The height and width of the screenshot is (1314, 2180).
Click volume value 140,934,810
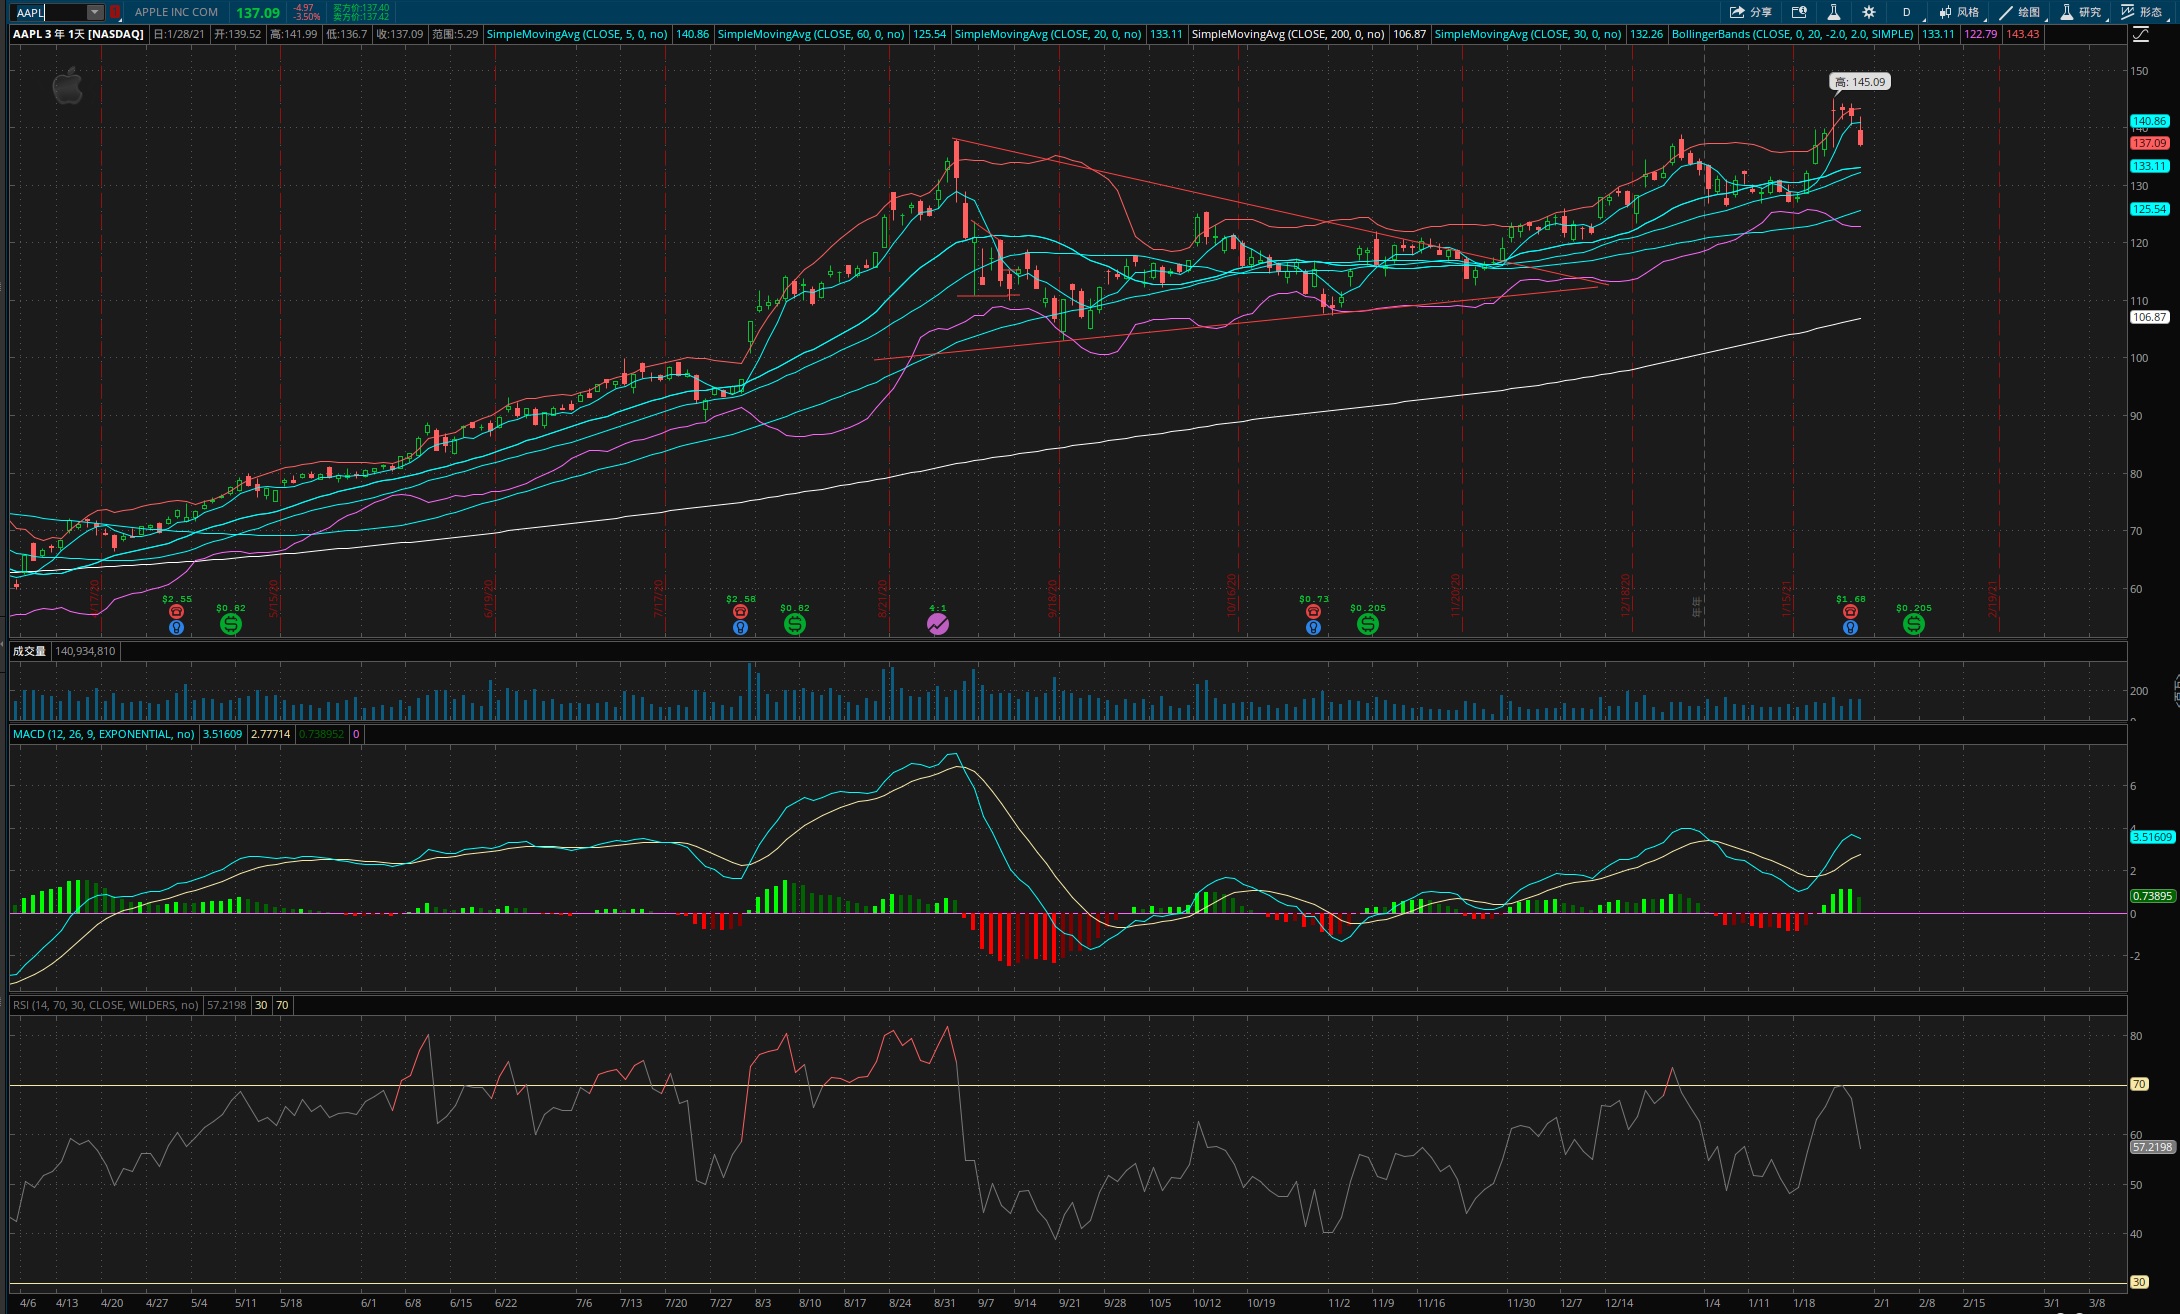point(85,651)
